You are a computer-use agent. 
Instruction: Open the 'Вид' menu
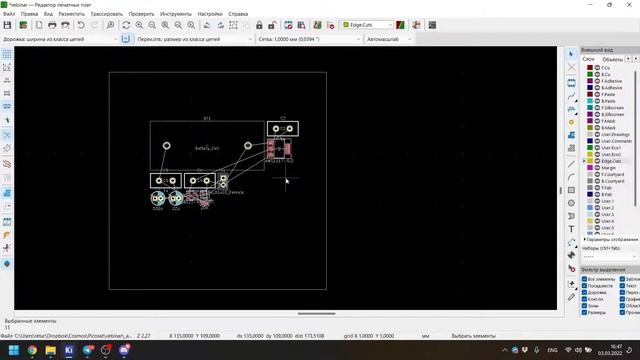point(48,14)
